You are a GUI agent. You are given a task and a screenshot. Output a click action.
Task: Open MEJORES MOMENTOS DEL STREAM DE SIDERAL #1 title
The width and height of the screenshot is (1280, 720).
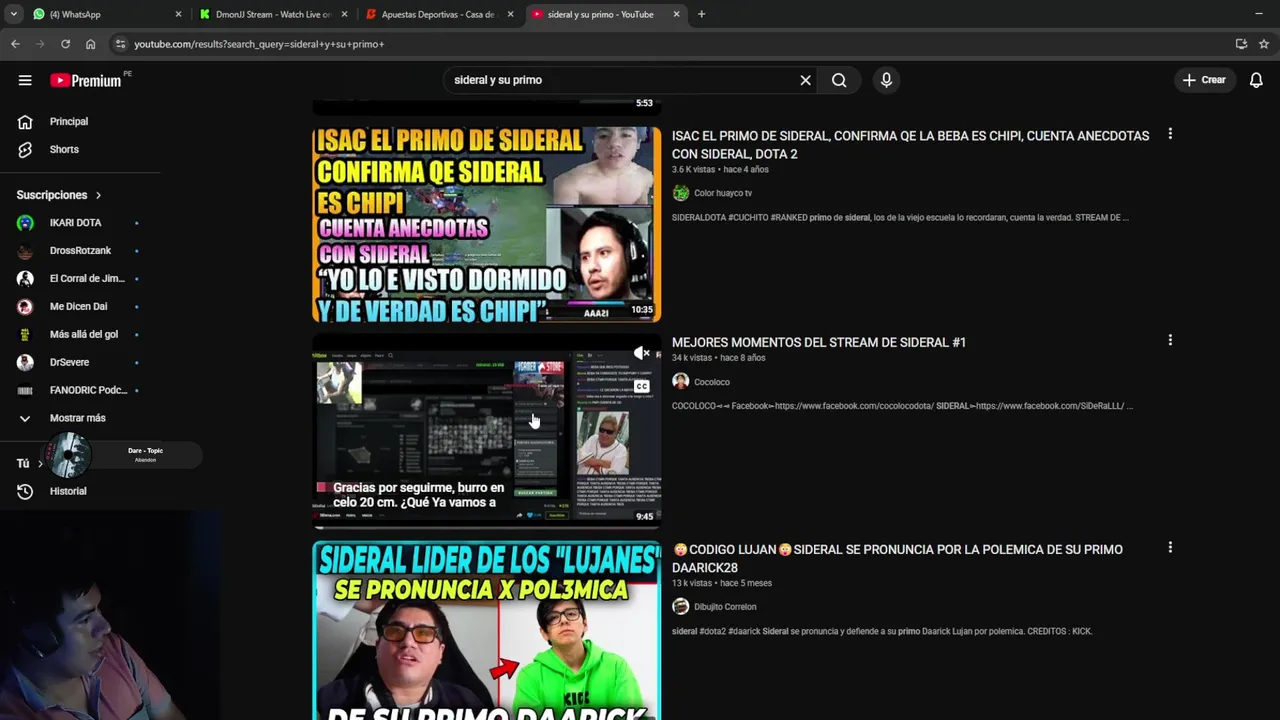tap(819, 342)
